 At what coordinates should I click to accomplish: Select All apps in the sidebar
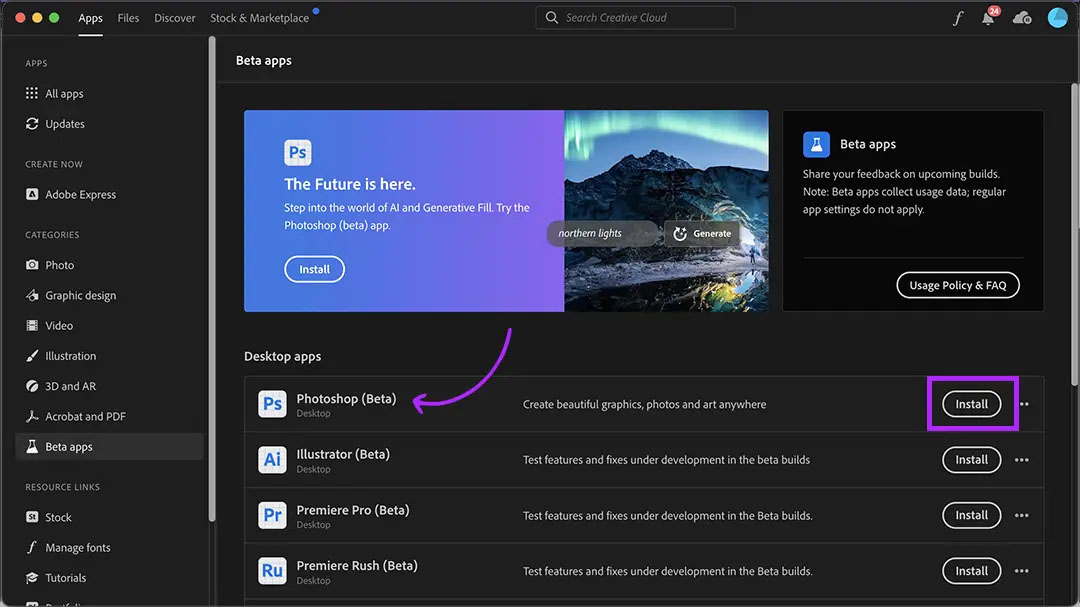110,93
